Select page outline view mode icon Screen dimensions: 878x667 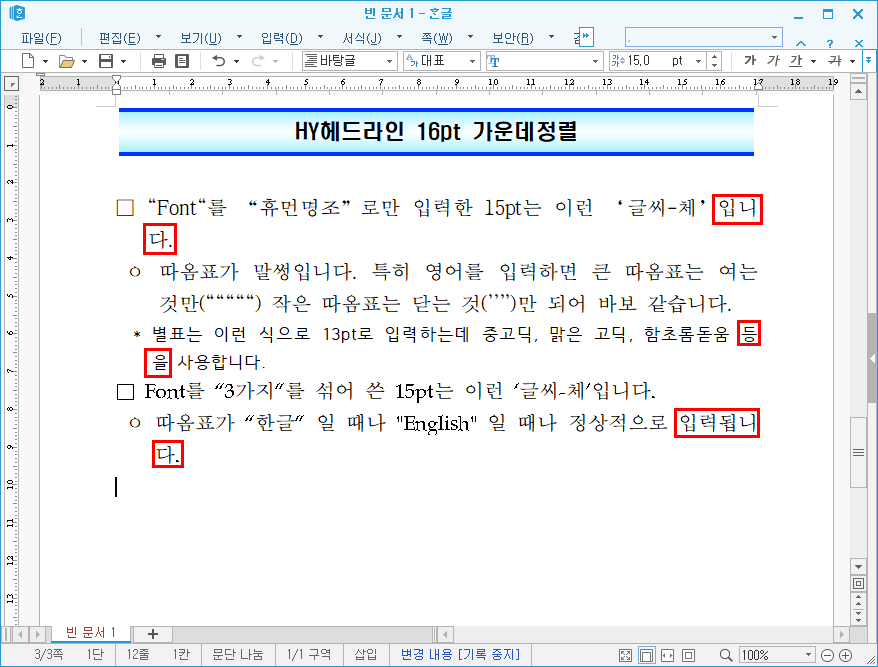(x=647, y=655)
